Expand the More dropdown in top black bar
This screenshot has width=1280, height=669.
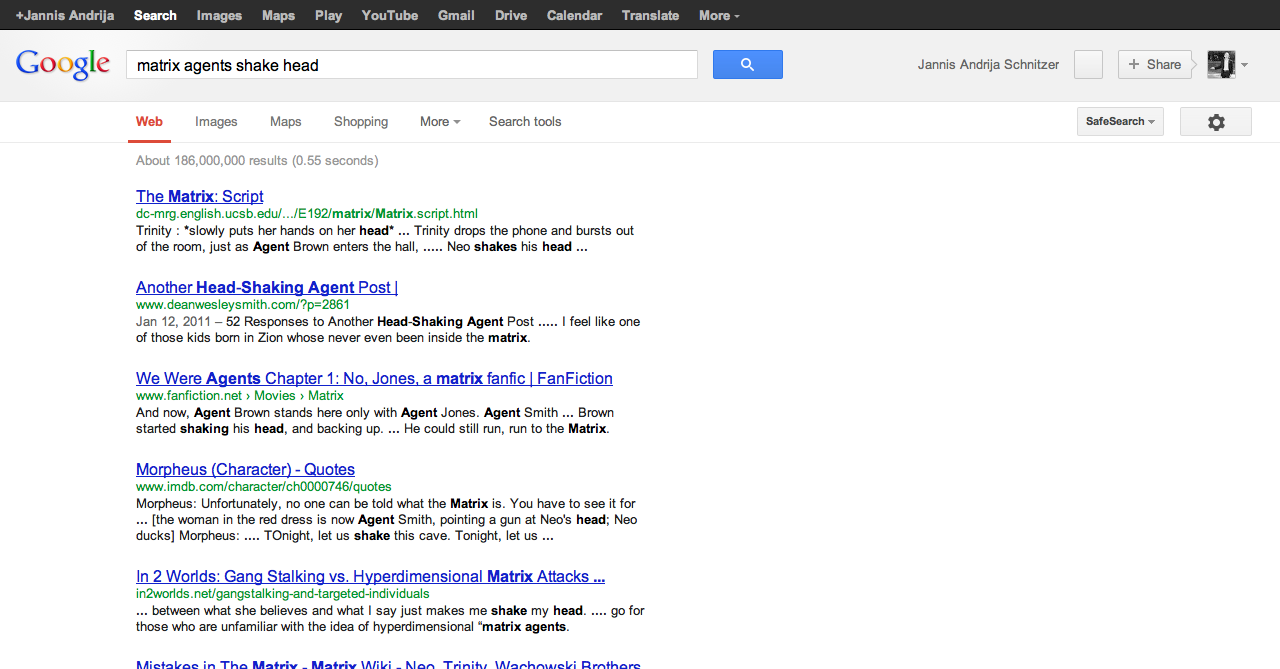pos(719,15)
